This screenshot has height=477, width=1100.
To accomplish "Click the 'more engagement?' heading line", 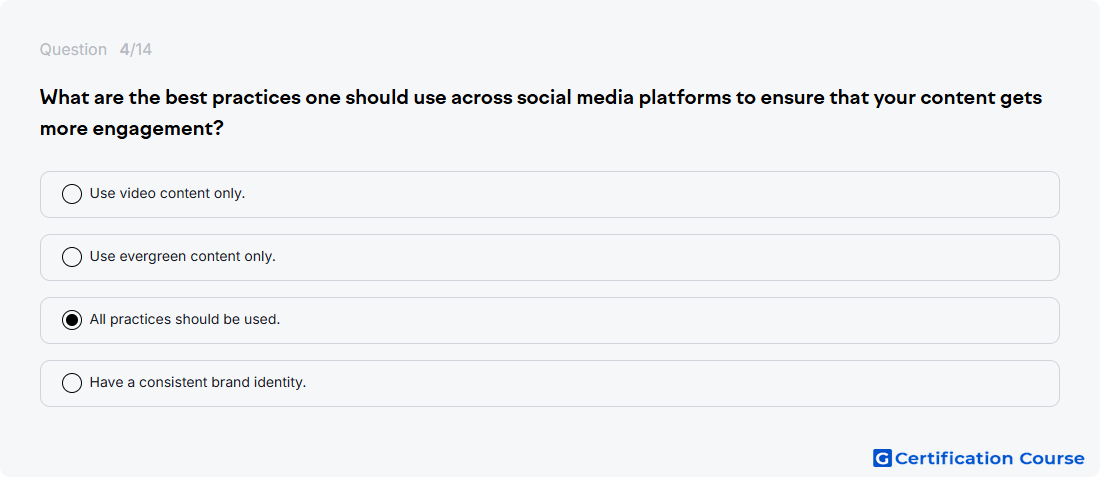I will coord(132,129).
